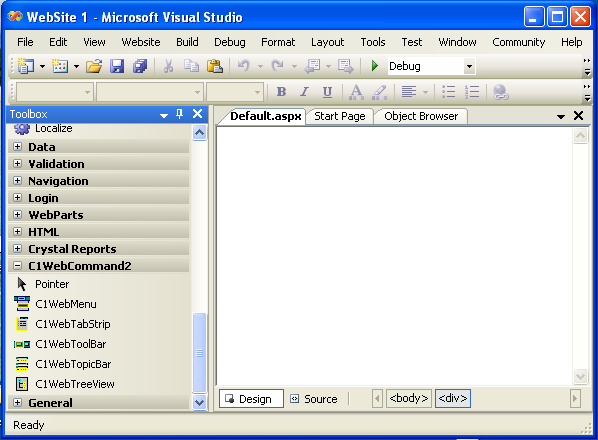598x440 pixels.
Task: Open the Debug configuration dropdown
Action: (469, 66)
